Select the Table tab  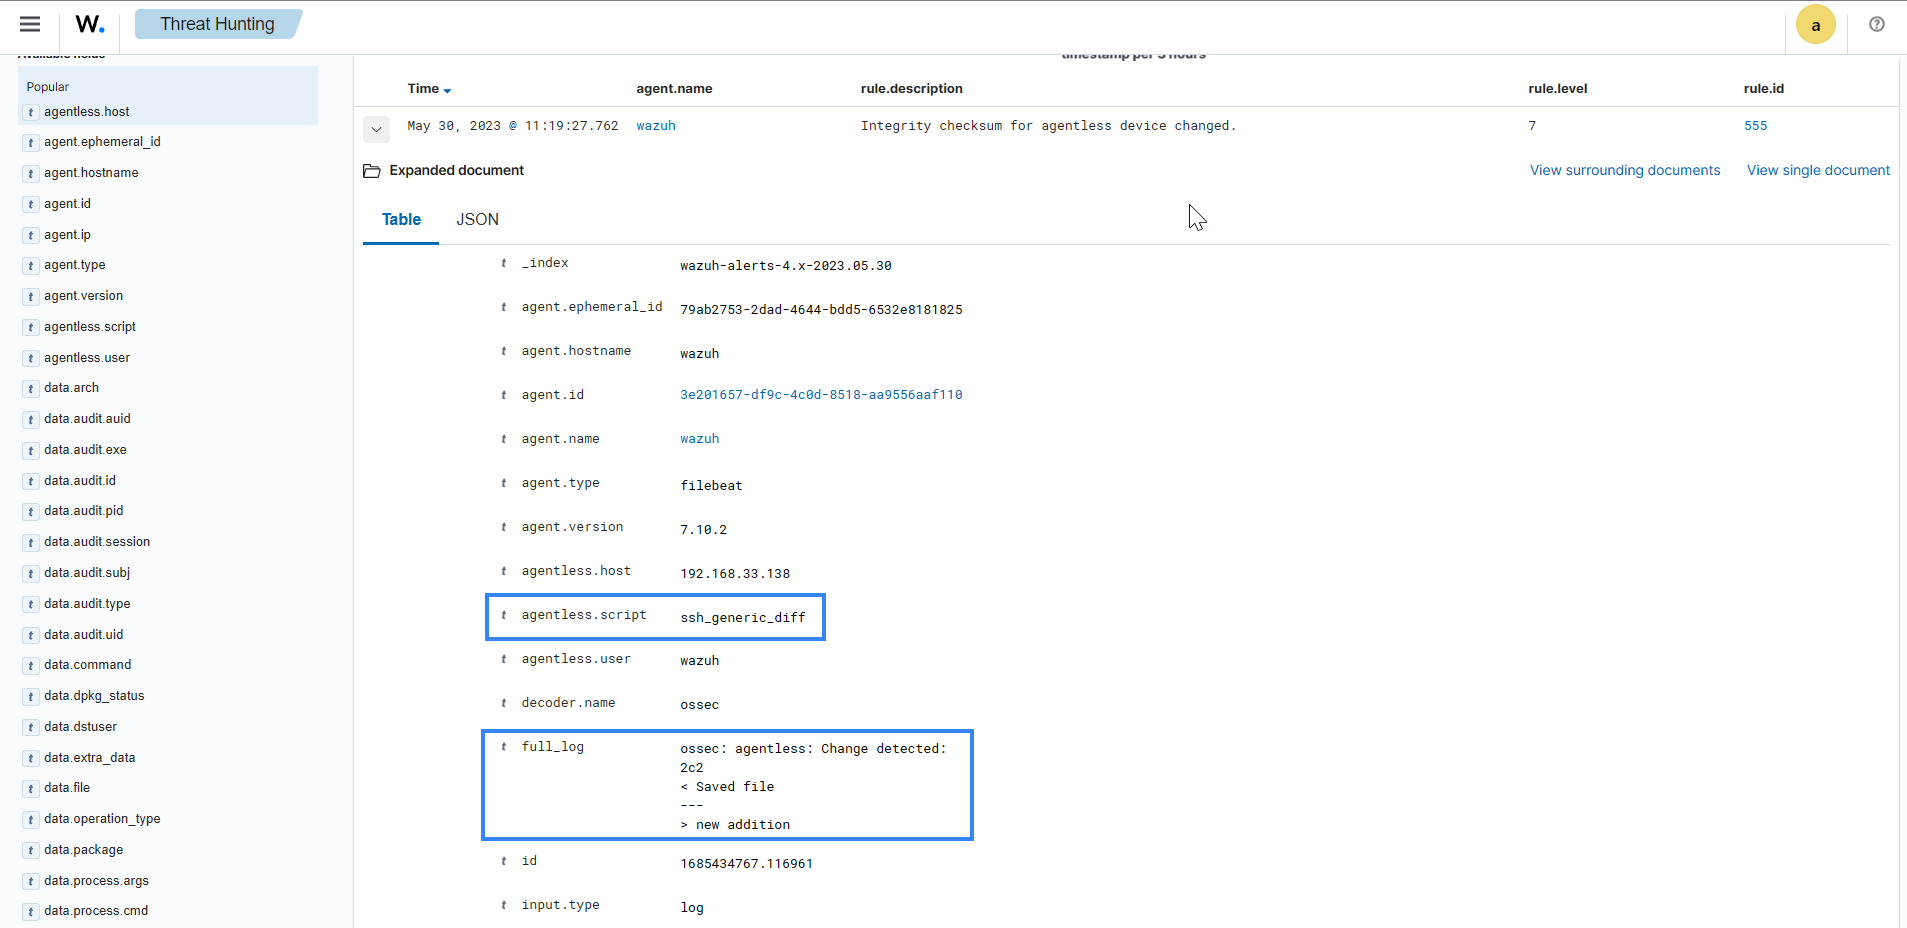point(401,220)
